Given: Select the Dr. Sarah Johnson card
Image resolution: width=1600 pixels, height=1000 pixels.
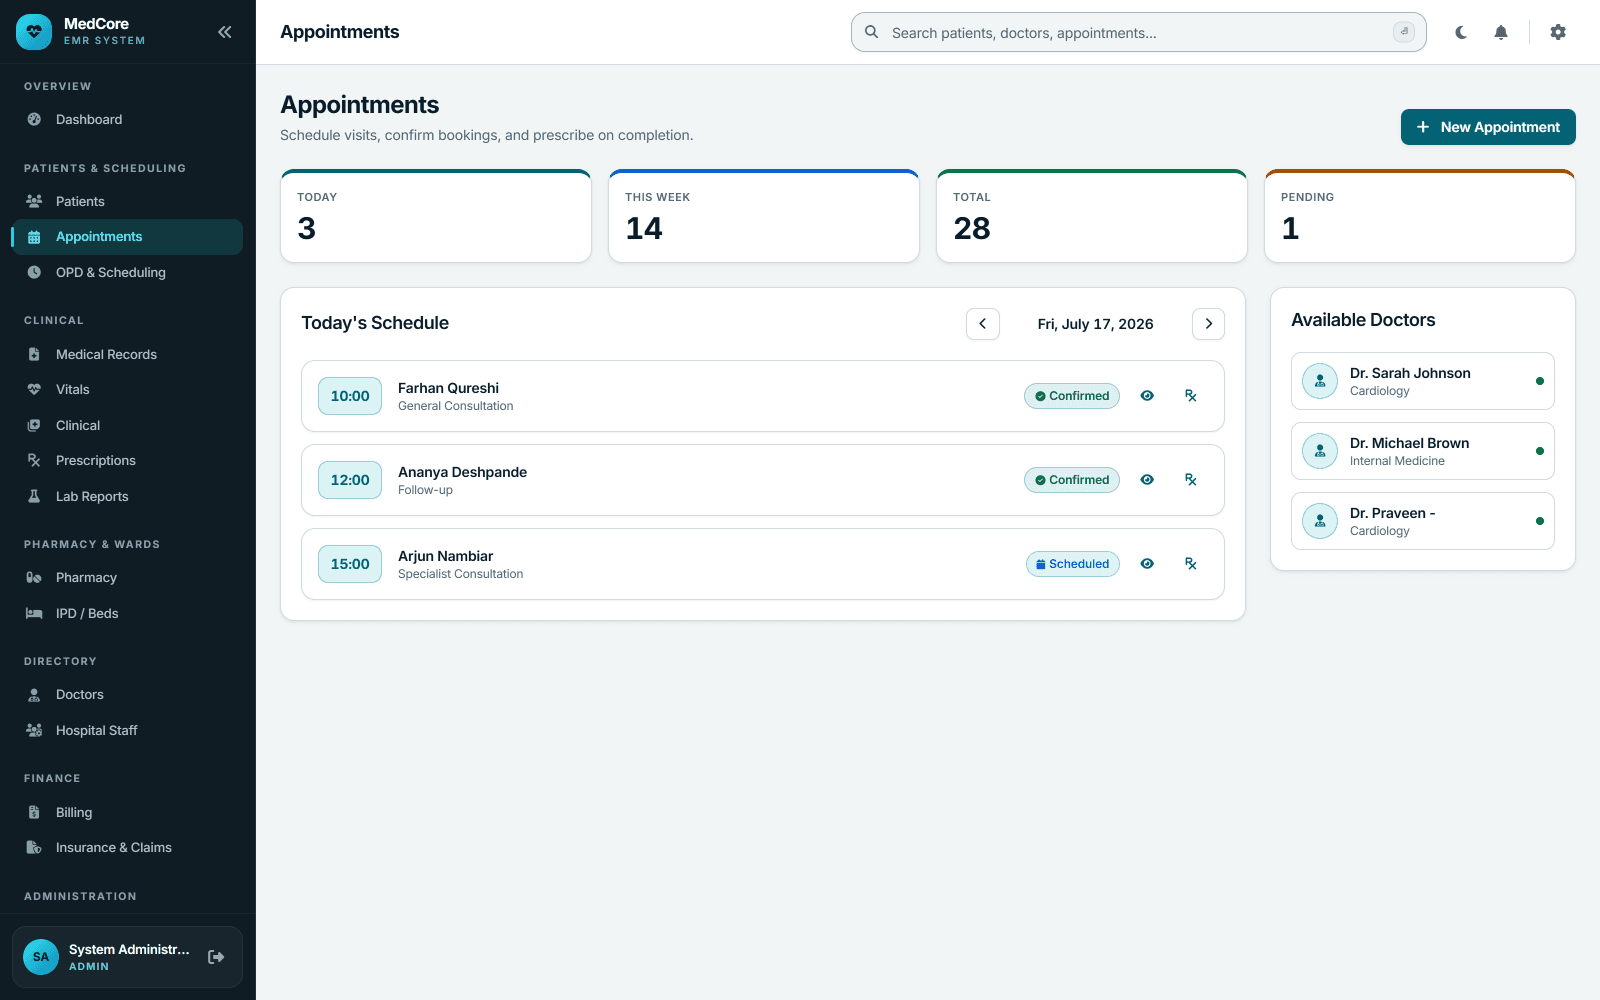Looking at the screenshot, I should point(1423,381).
